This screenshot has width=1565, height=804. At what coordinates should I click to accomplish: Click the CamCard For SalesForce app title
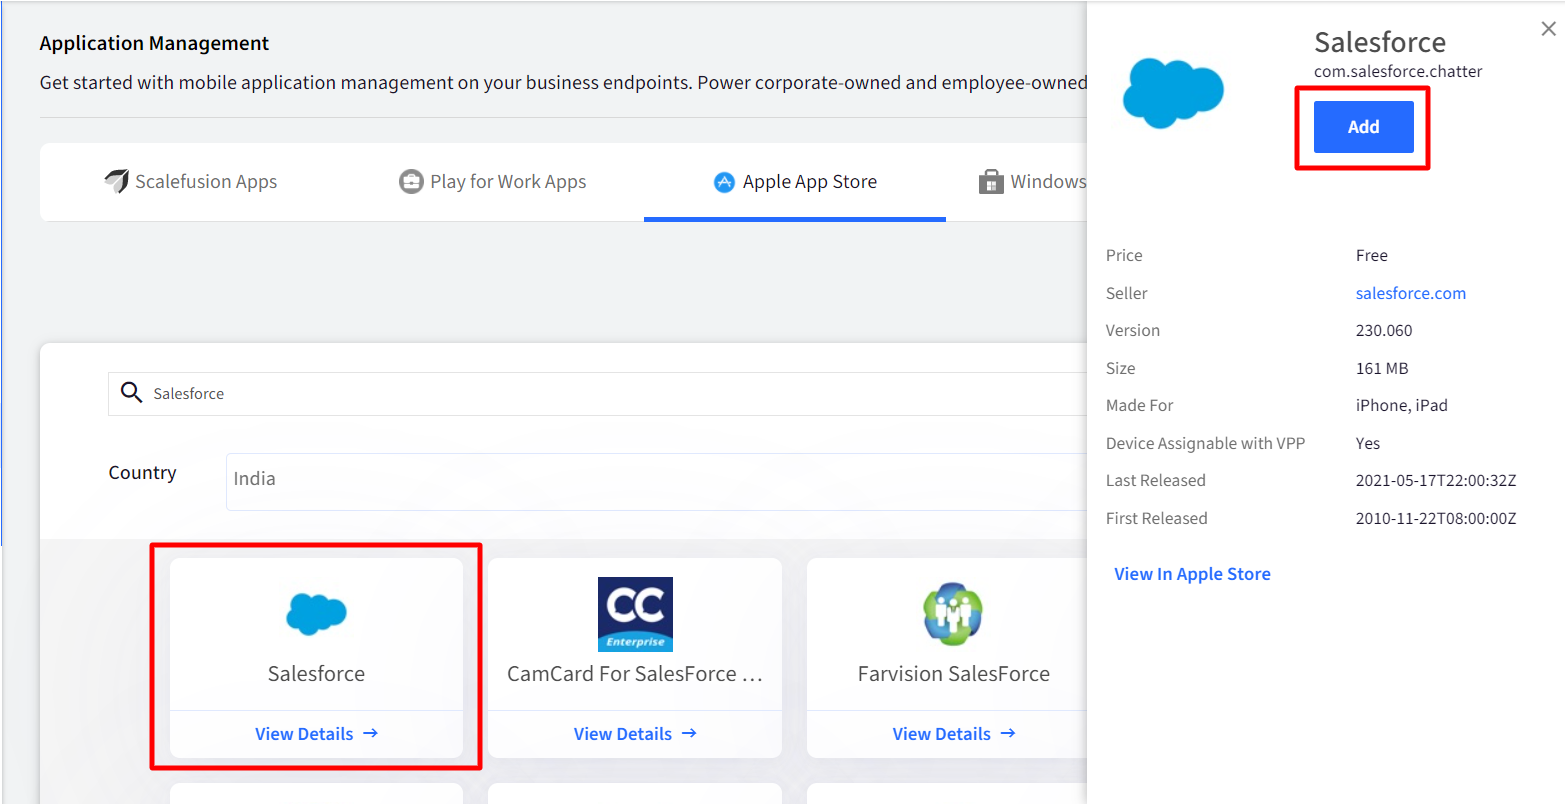[x=635, y=674]
